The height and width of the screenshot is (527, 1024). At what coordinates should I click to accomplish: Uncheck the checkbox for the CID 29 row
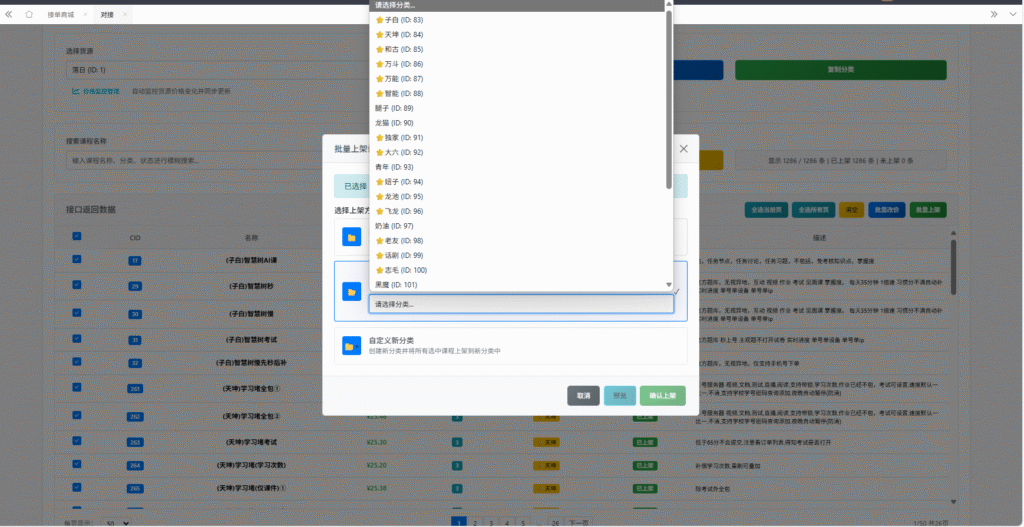[76, 286]
